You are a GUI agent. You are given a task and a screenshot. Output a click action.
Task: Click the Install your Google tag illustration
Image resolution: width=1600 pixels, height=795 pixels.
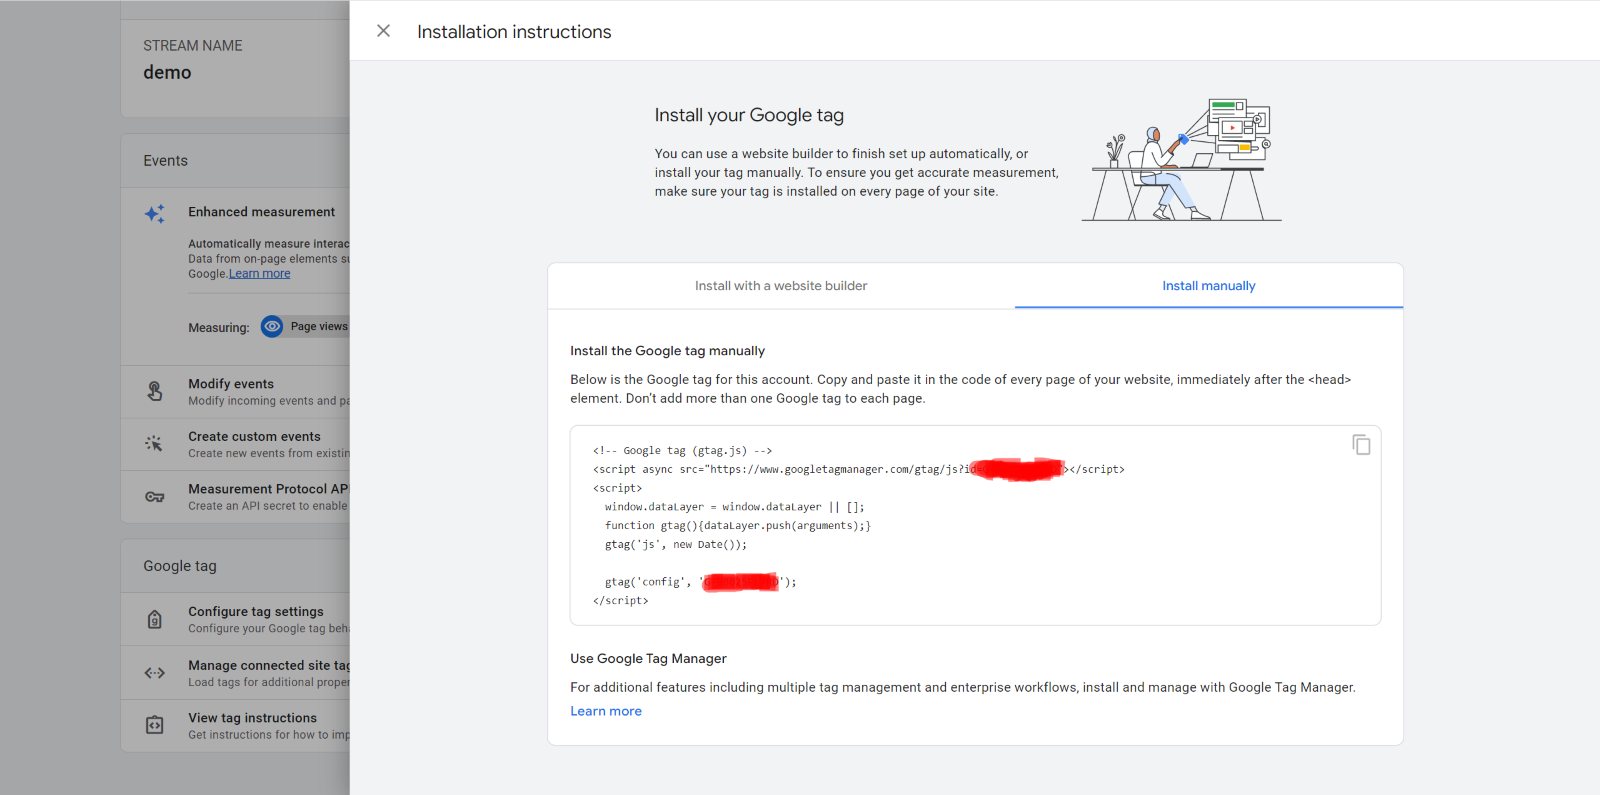[1181, 159]
